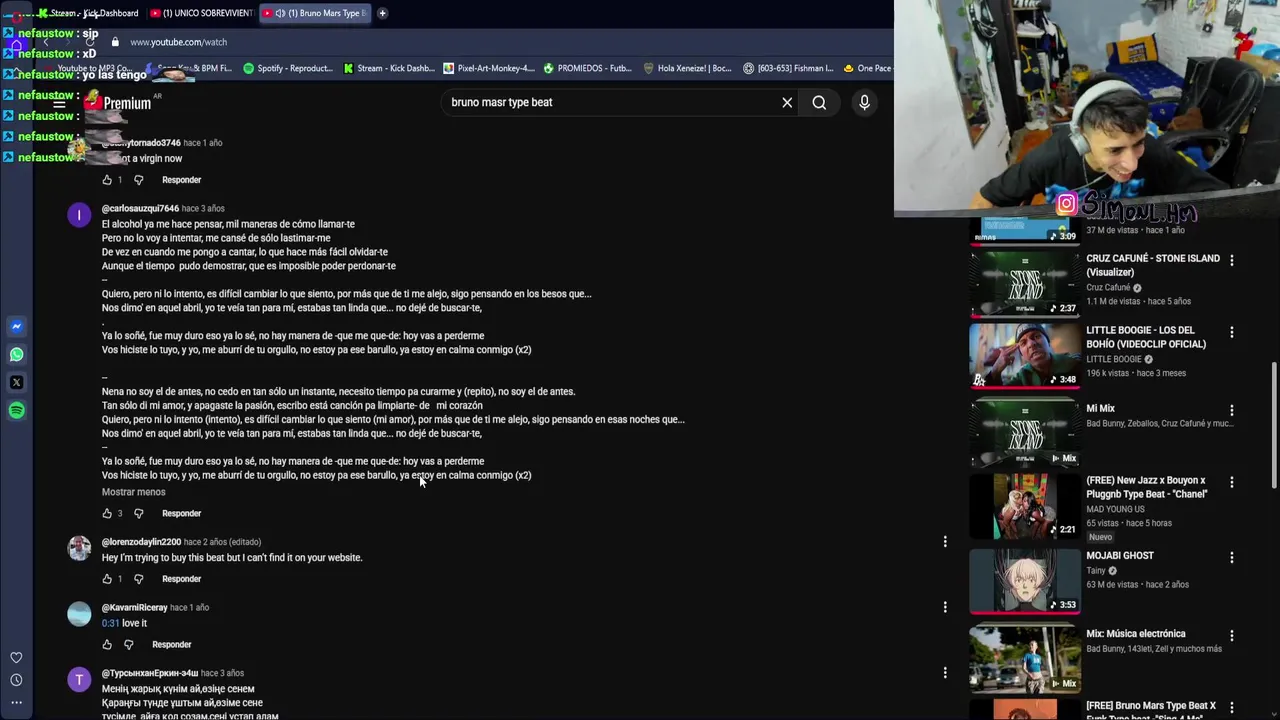Open the Messenger sidebar icon
Screen dimensions: 1280x720
(16, 326)
